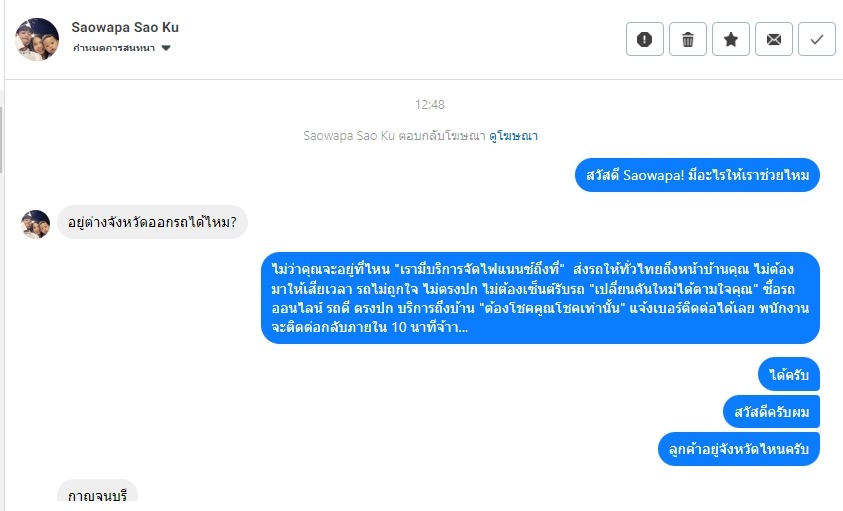Click the ได้ครับ message bubble

789,375
